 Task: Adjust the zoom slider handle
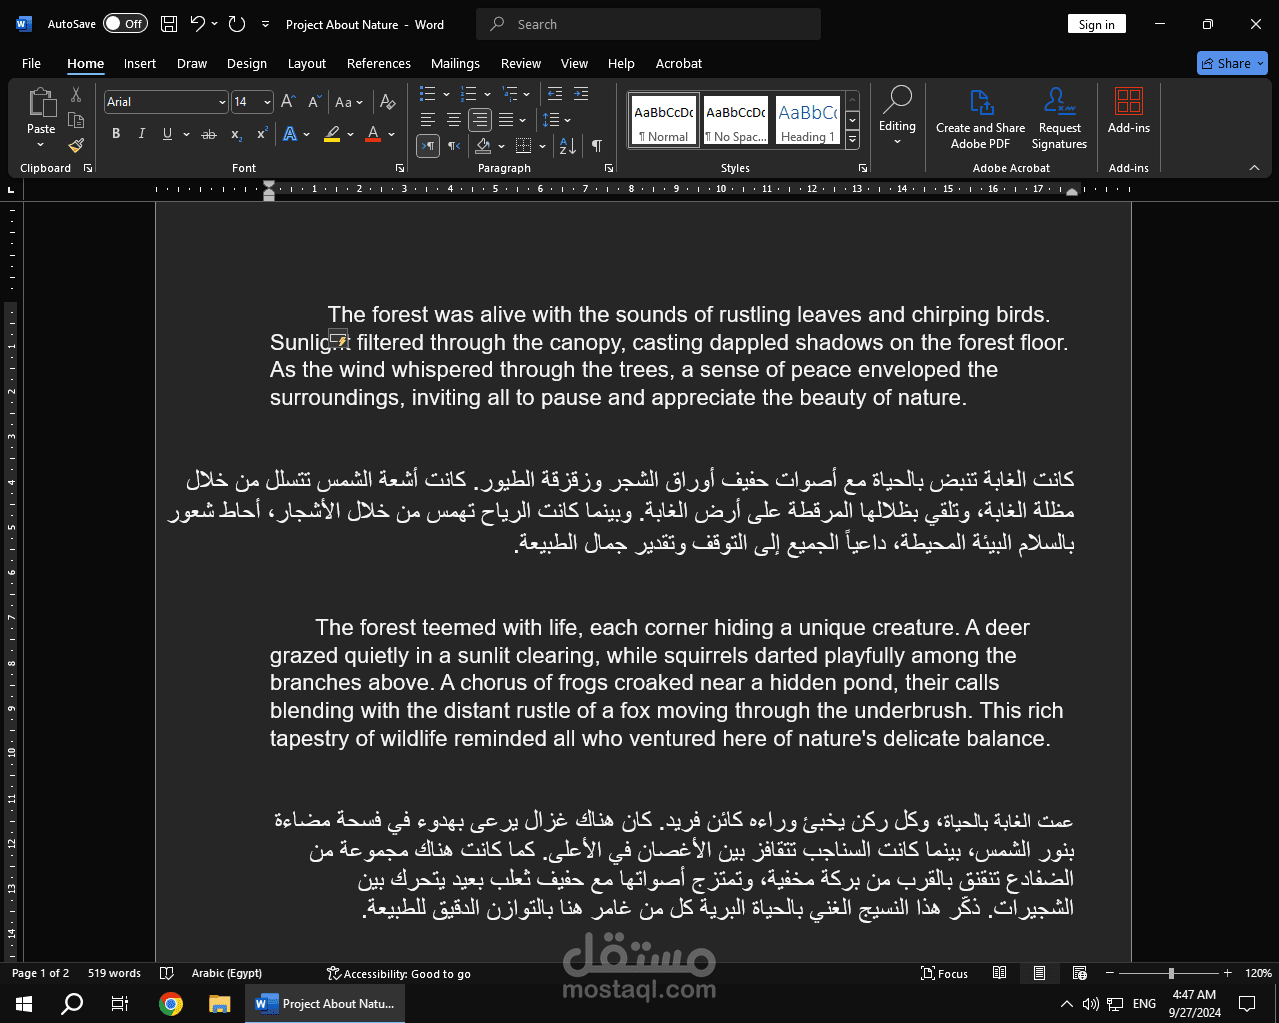point(1171,973)
